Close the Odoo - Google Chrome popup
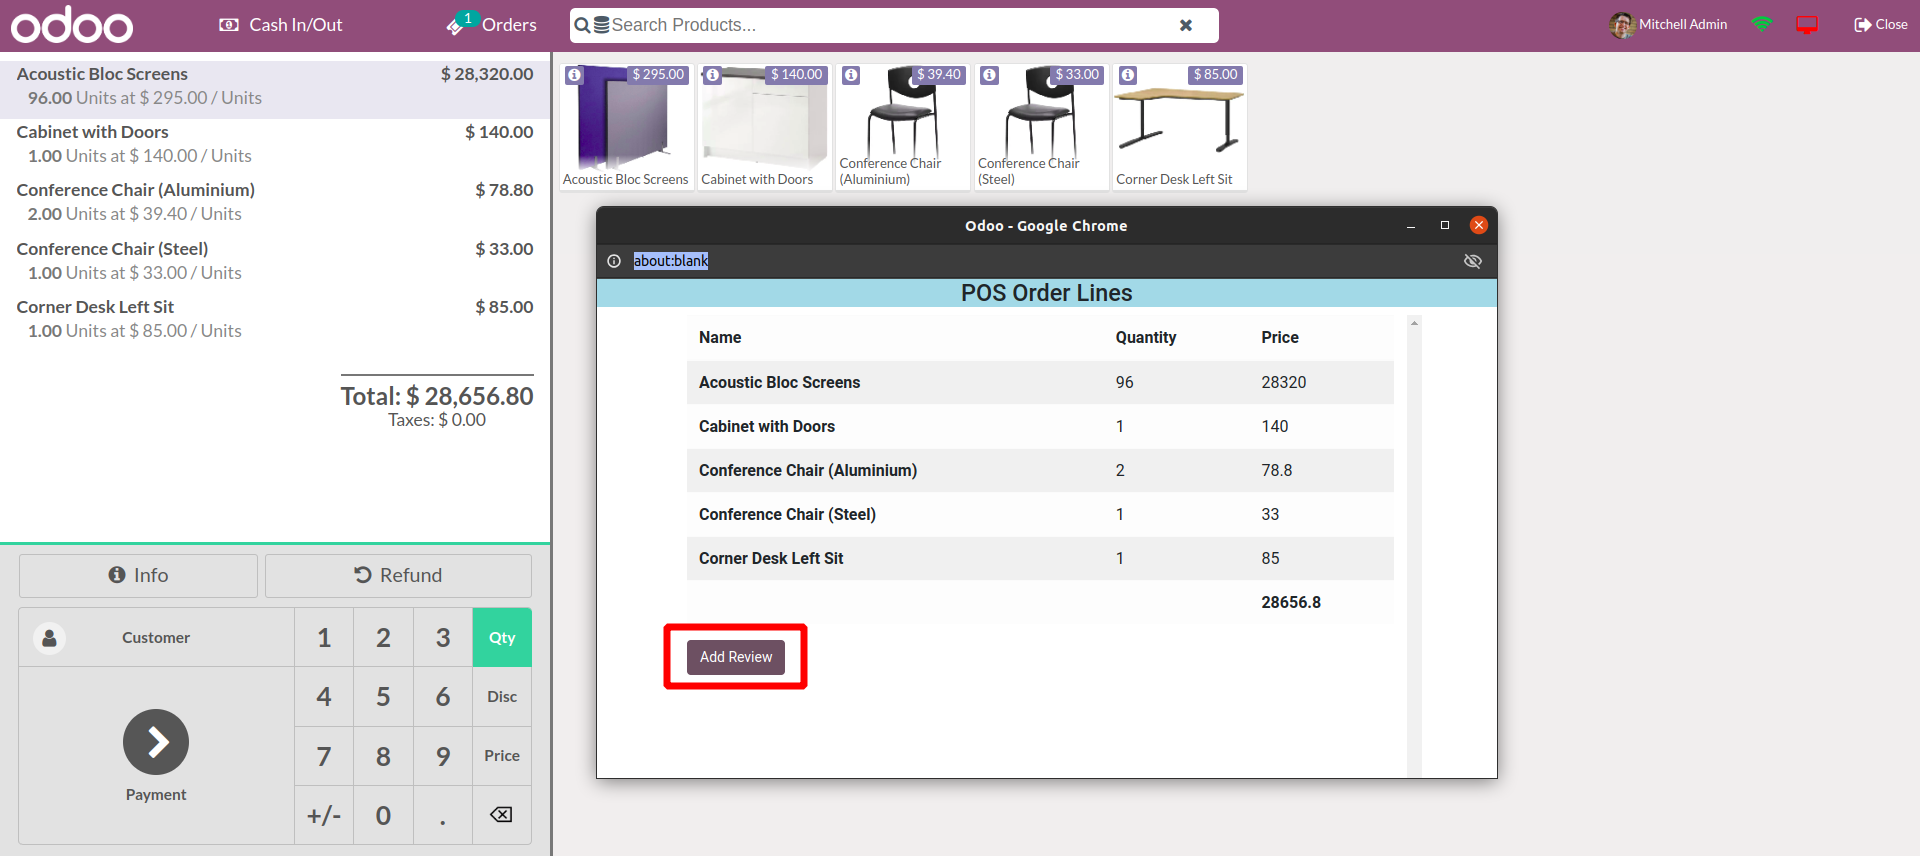This screenshot has width=1920, height=856. point(1479,225)
